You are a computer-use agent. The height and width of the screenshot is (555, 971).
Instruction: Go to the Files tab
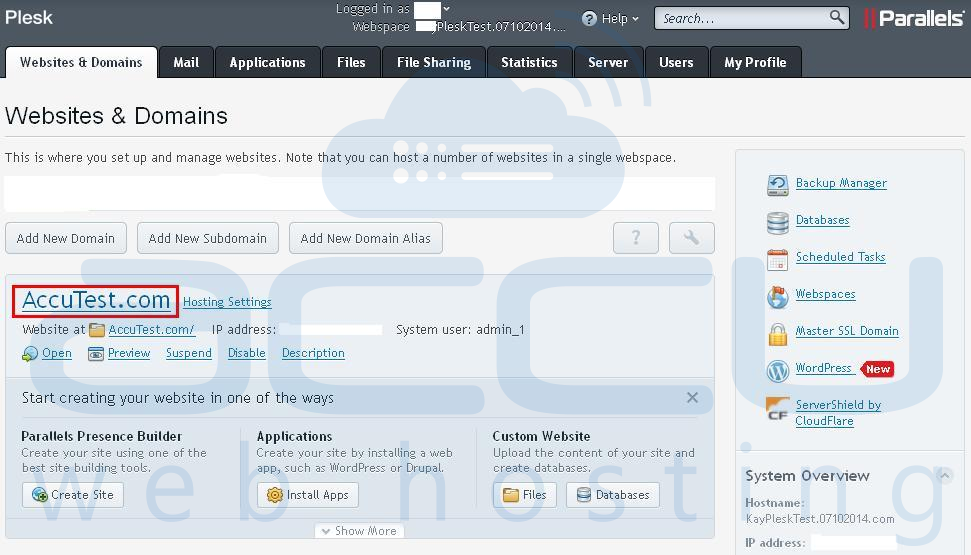[x=351, y=62]
